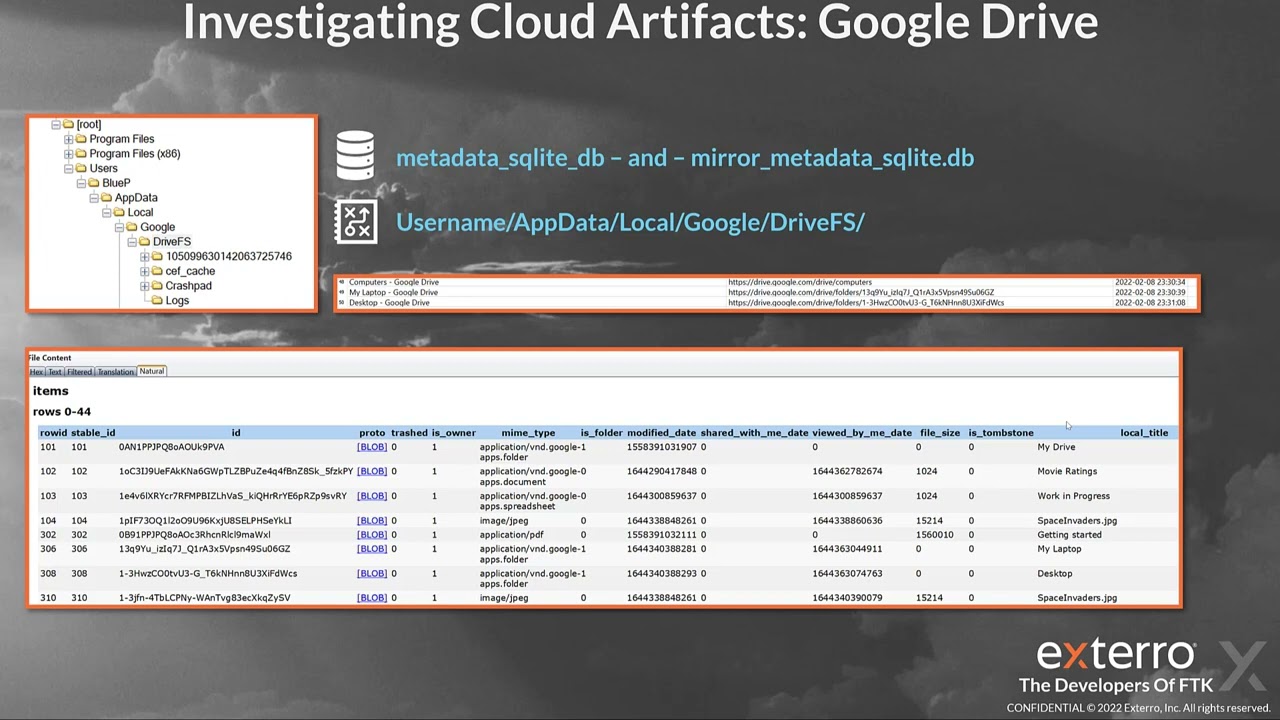Collapse the Users tree node

(x=68, y=169)
